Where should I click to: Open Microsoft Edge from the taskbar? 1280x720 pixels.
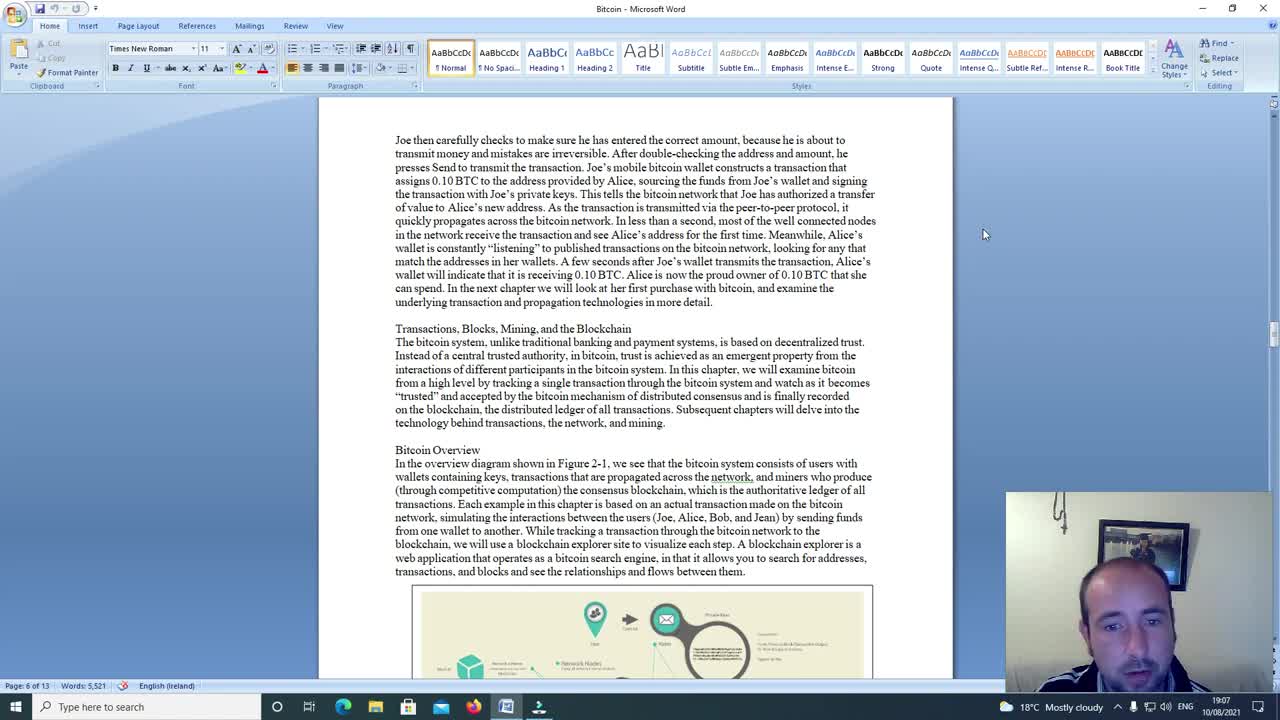(x=343, y=707)
